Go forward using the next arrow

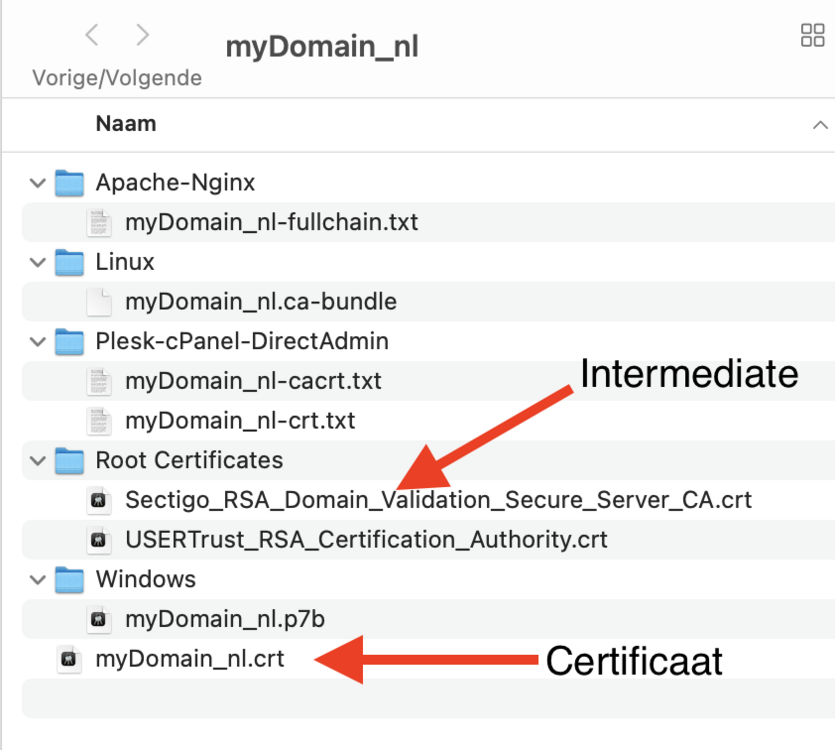click(x=142, y=36)
